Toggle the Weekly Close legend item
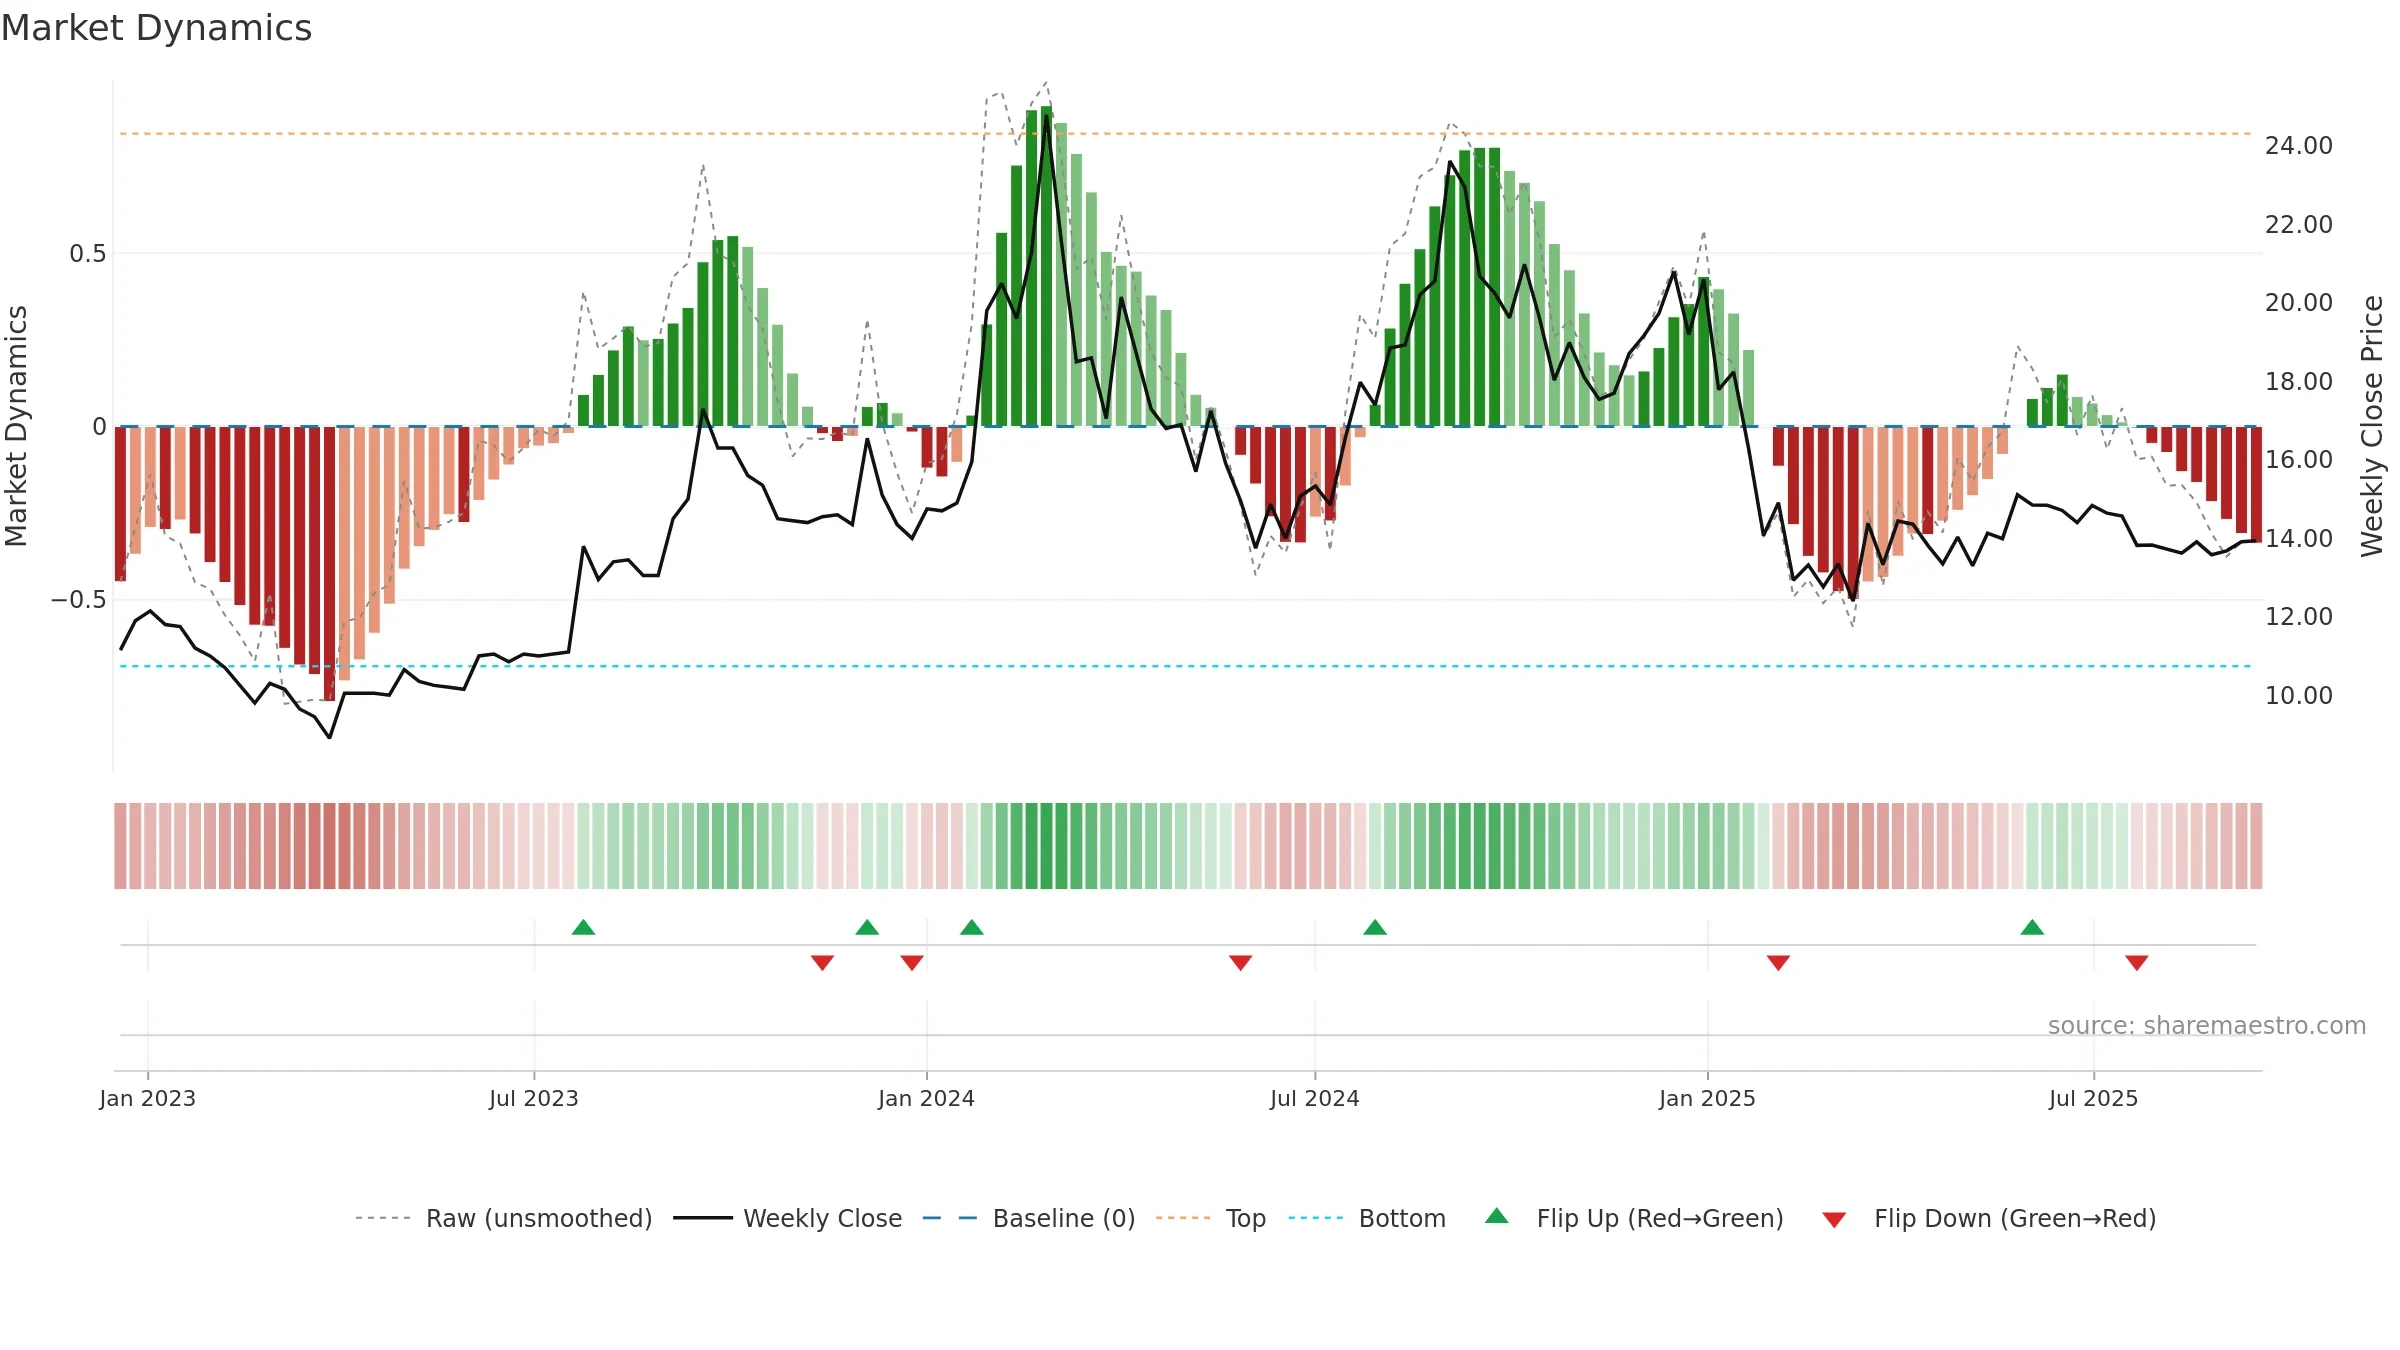This screenshot has width=2400, height=1350. pyautogui.click(x=788, y=1218)
